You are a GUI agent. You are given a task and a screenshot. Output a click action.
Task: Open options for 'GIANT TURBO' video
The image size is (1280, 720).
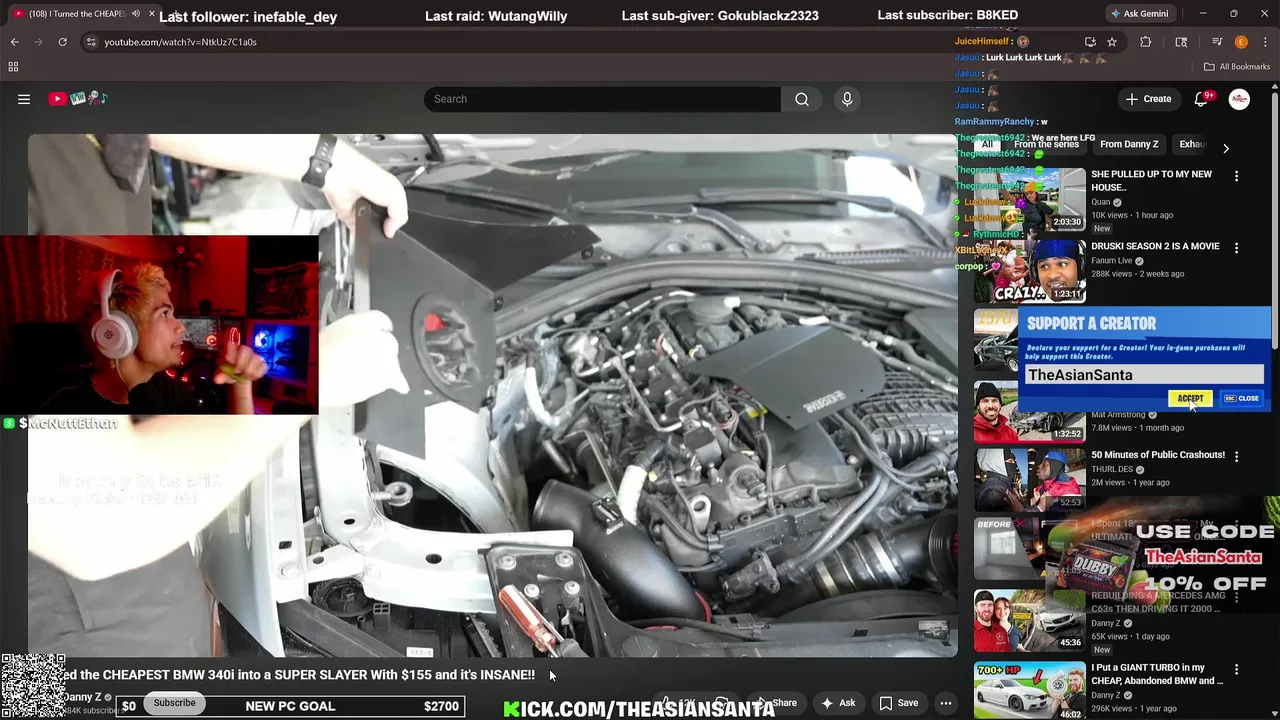click(1236, 669)
